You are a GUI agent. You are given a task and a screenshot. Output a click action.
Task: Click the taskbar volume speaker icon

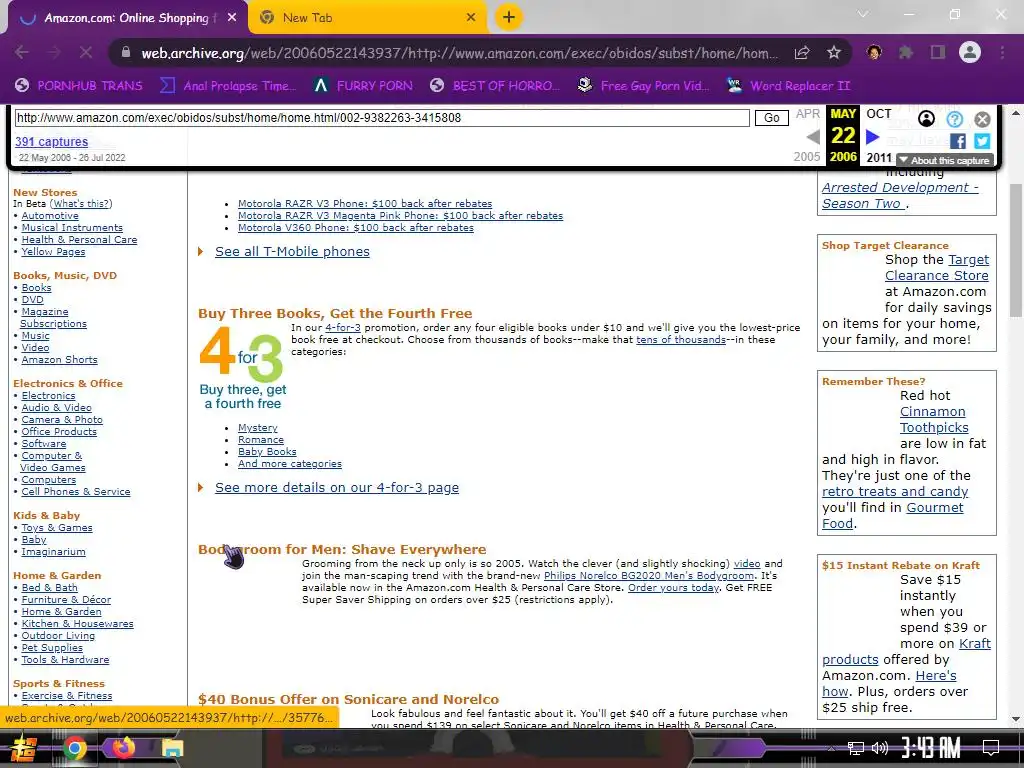click(880, 748)
